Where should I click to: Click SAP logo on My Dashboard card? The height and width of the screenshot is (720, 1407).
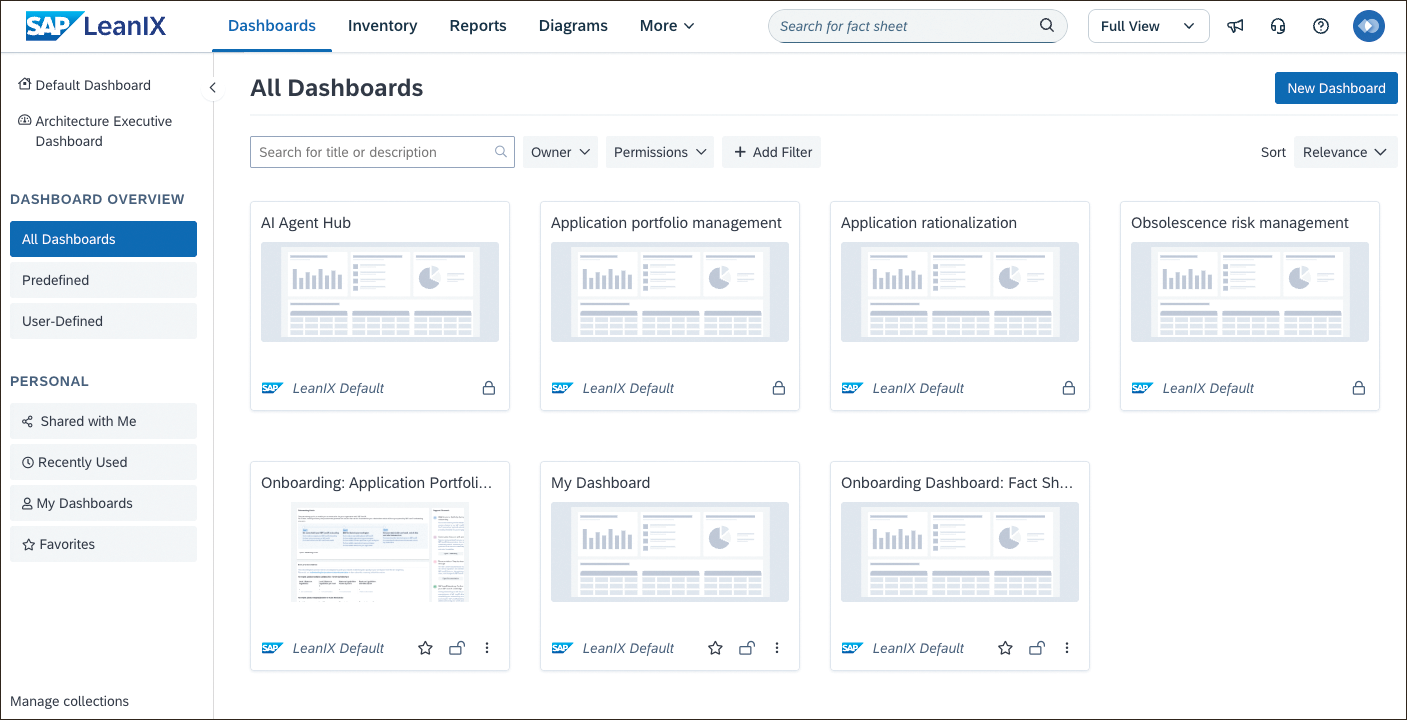[562, 648]
